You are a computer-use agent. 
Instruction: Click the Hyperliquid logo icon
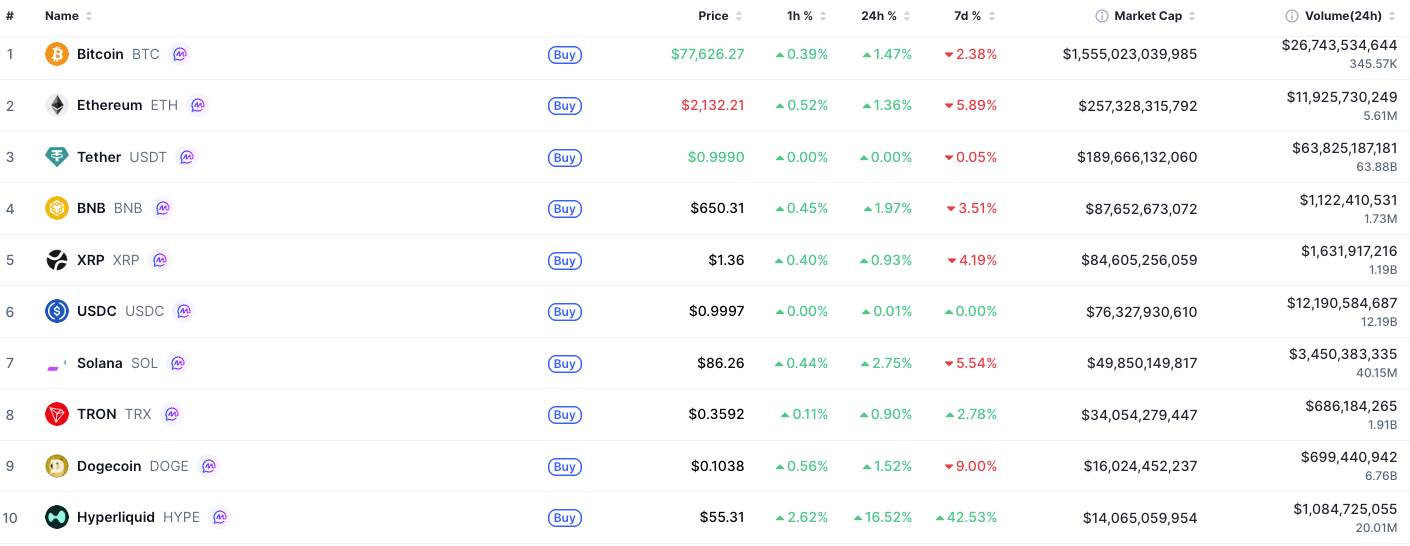pos(57,517)
